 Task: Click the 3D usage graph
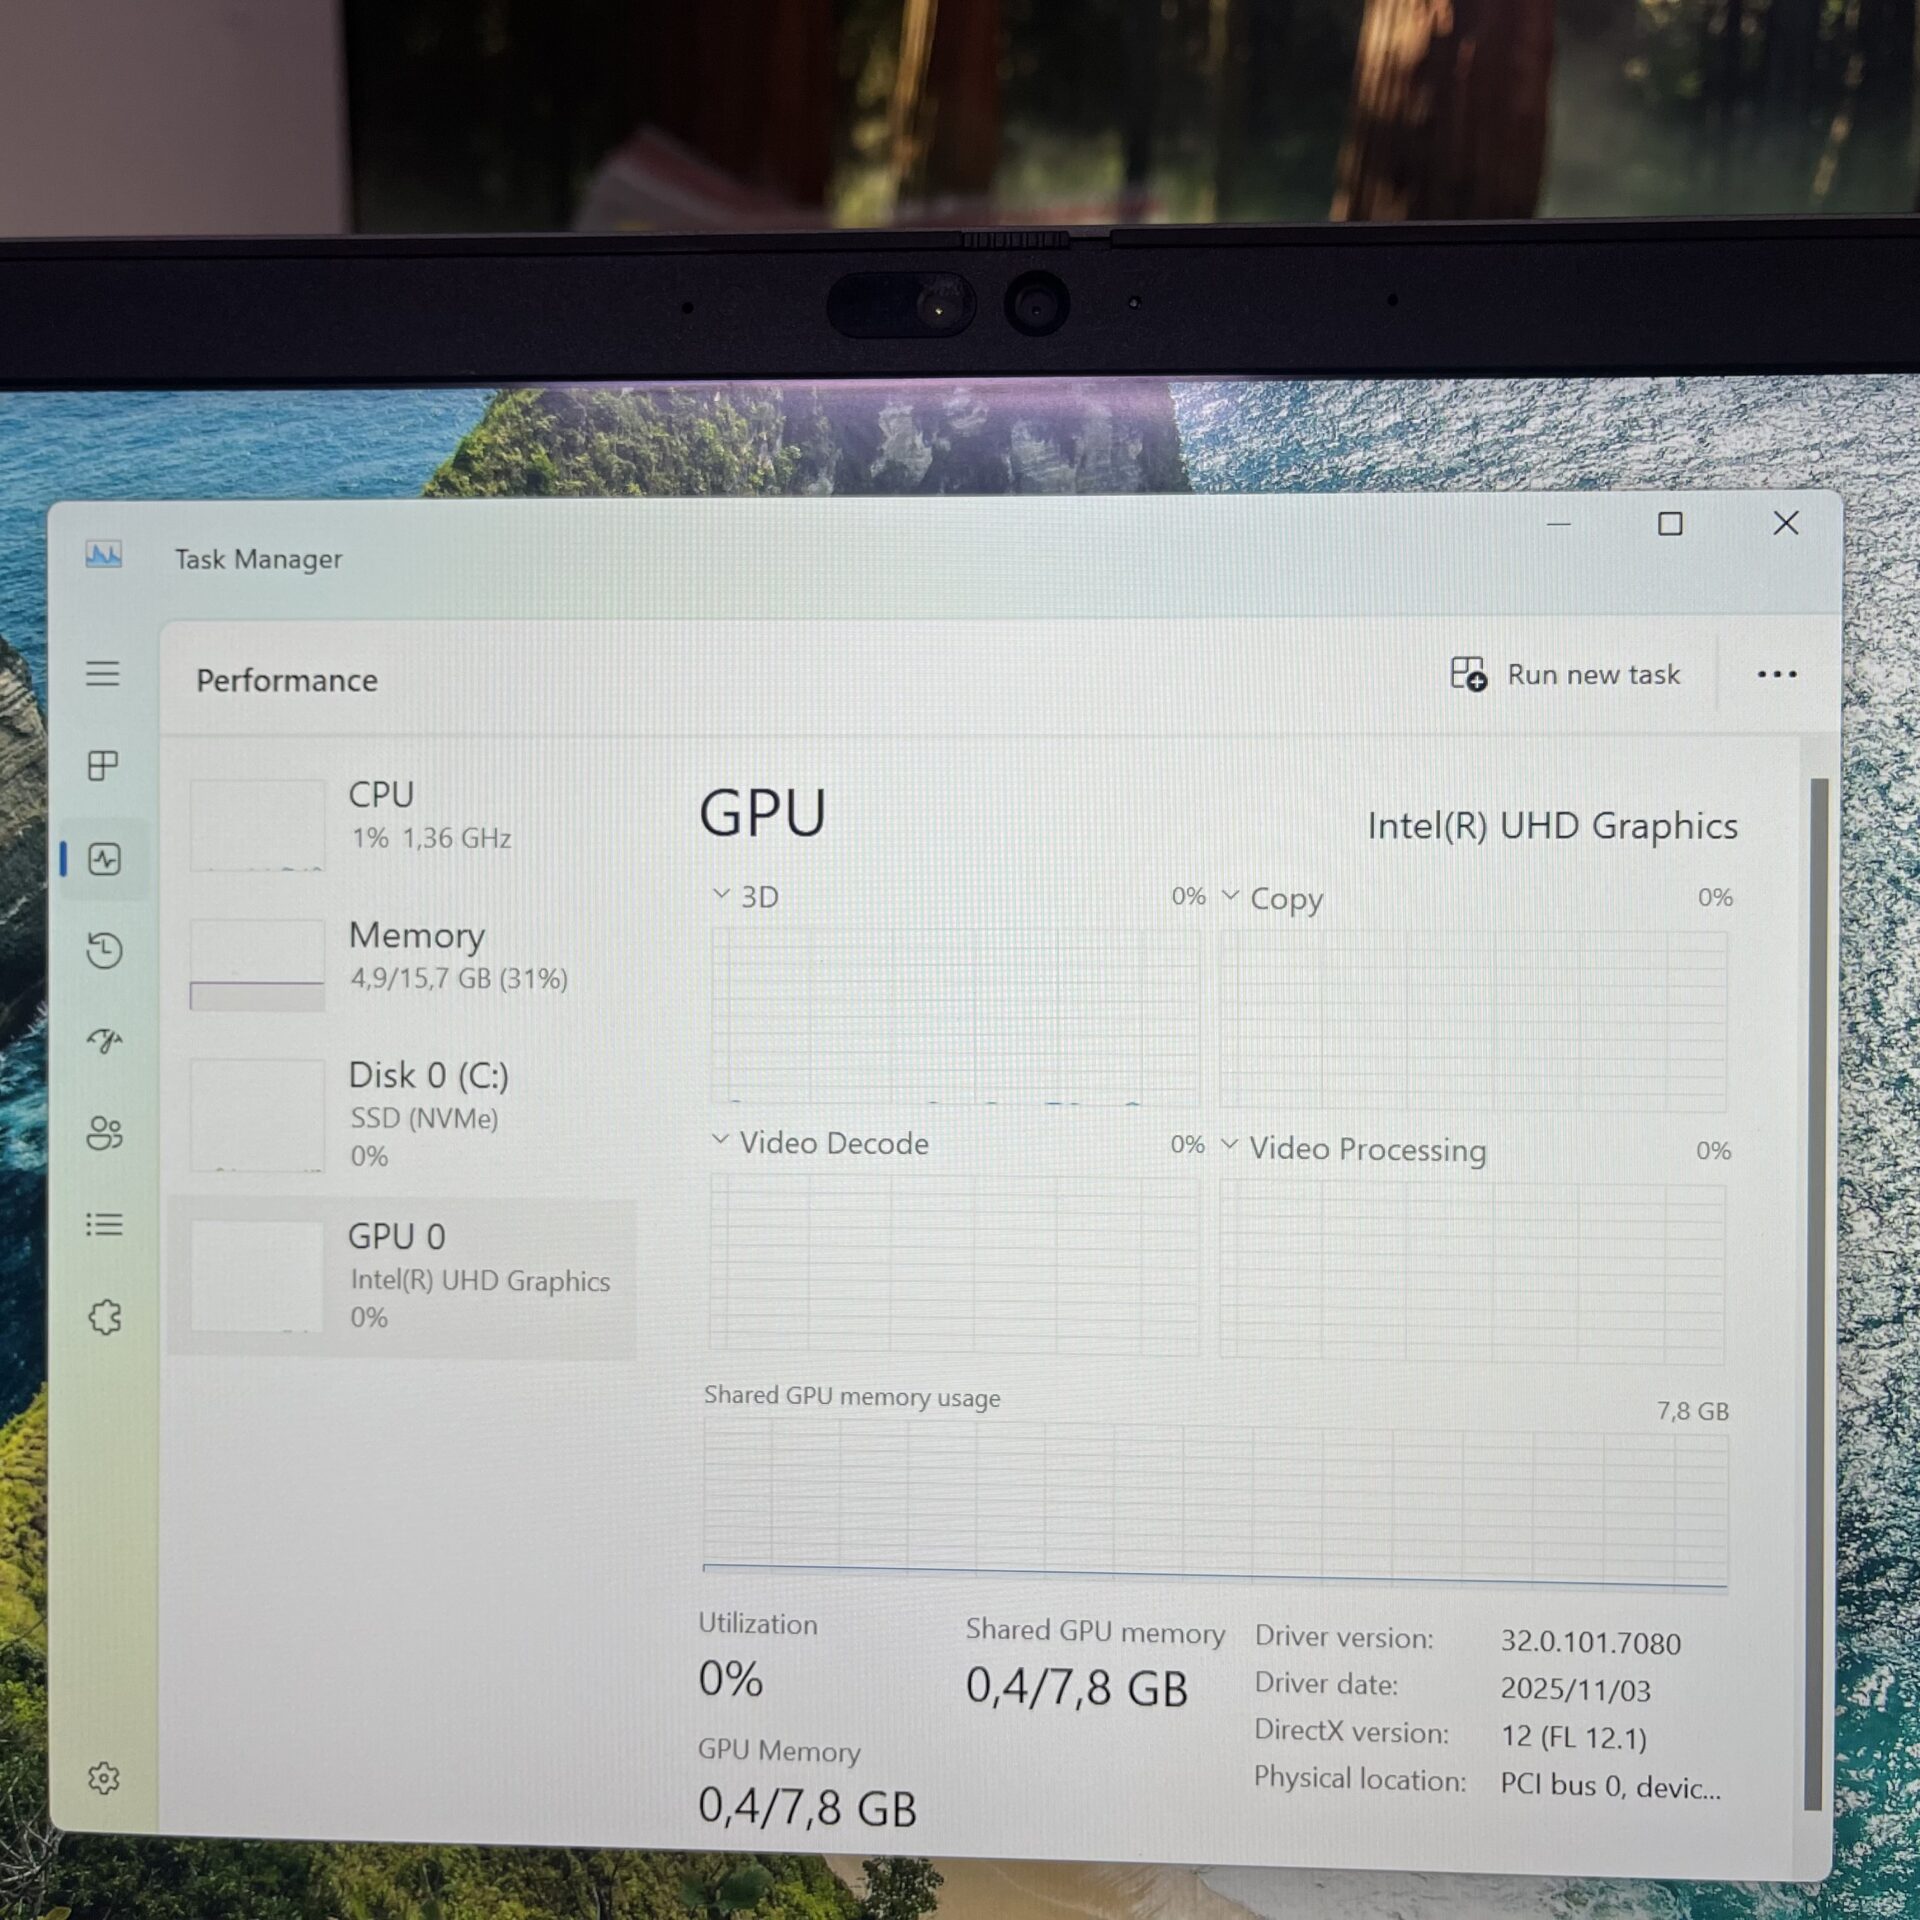[x=955, y=1015]
